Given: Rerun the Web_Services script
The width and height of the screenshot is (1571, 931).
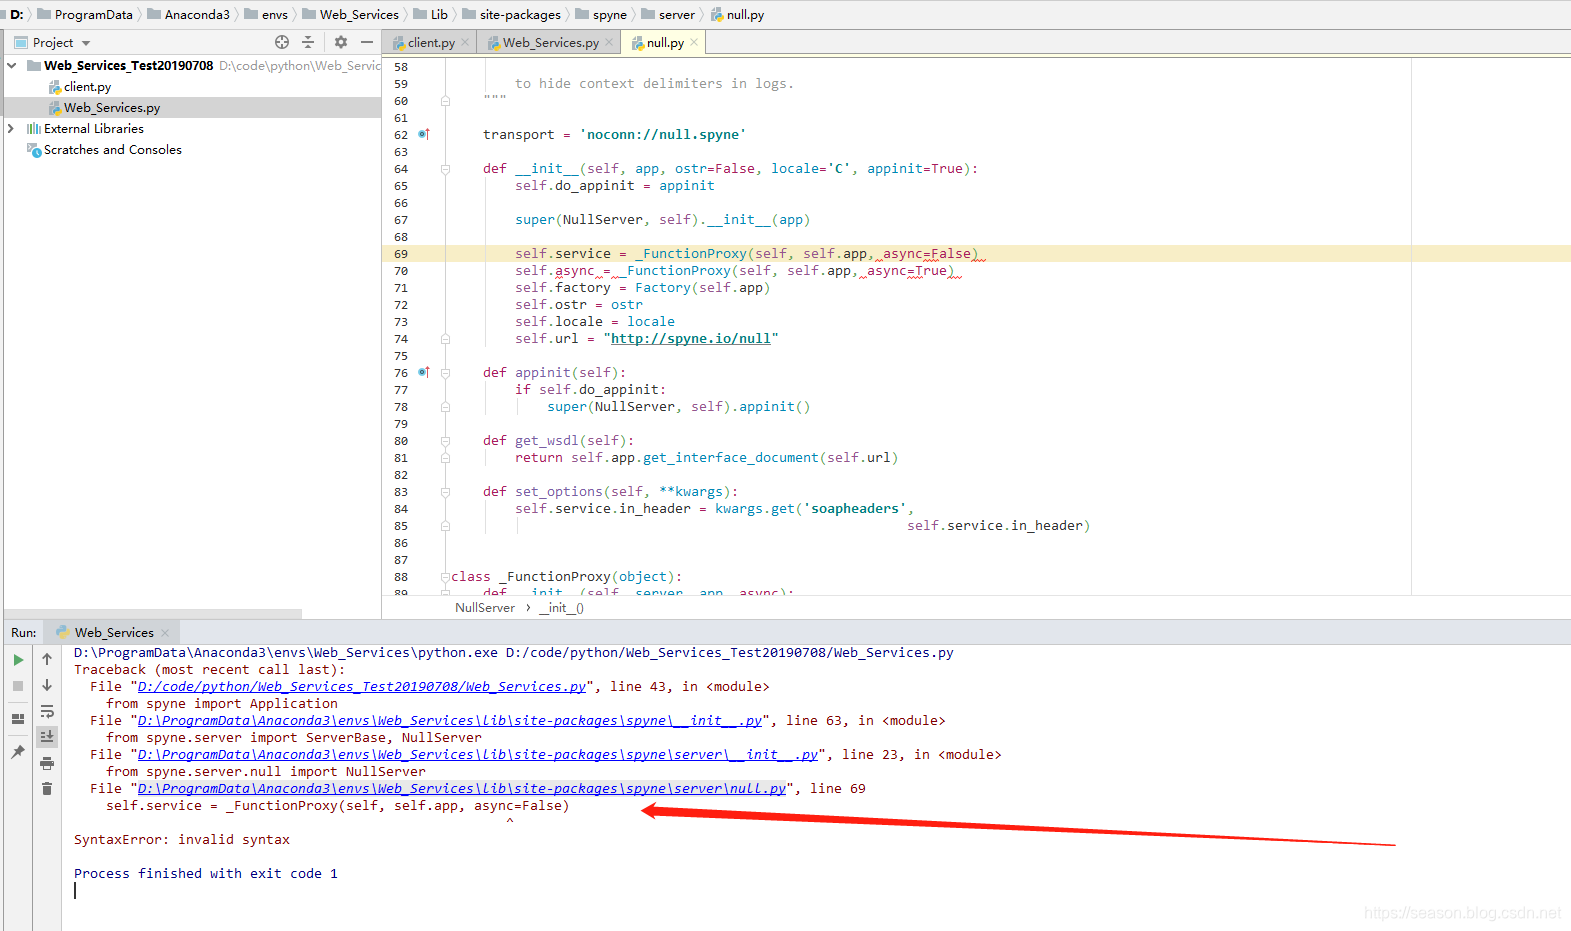Looking at the screenshot, I should [18, 660].
